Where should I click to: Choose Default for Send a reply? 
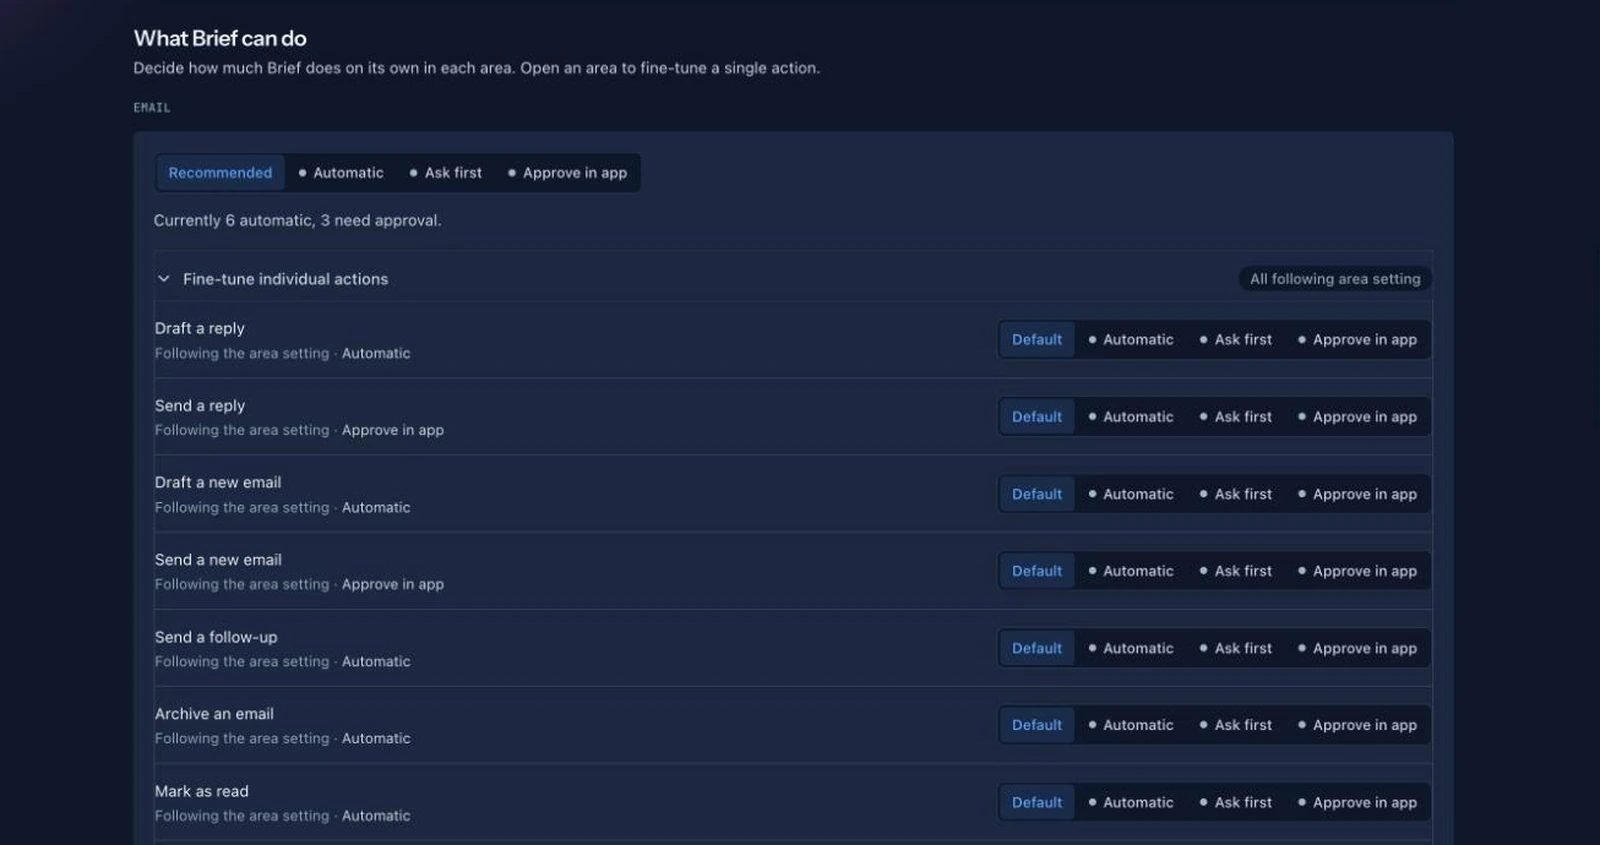coord(1037,417)
